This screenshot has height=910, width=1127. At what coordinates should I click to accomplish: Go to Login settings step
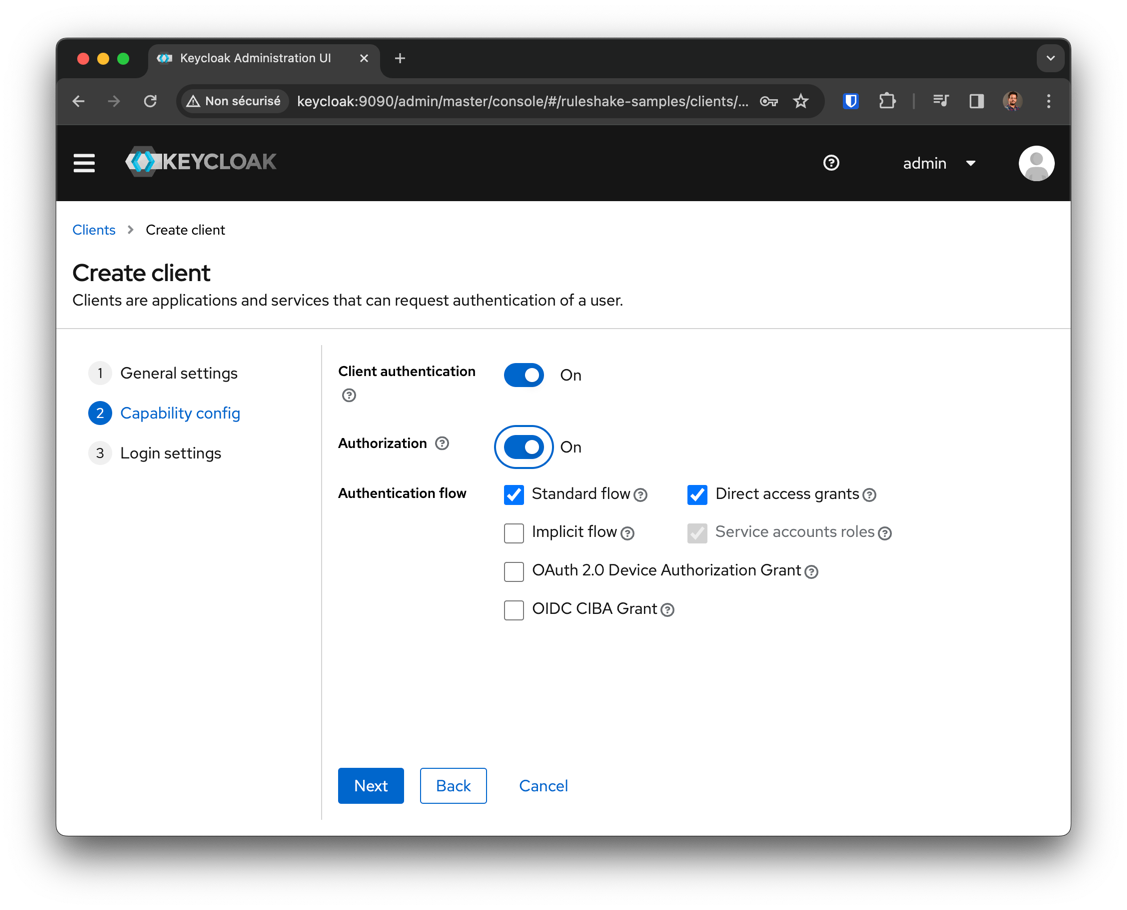[x=170, y=453]
